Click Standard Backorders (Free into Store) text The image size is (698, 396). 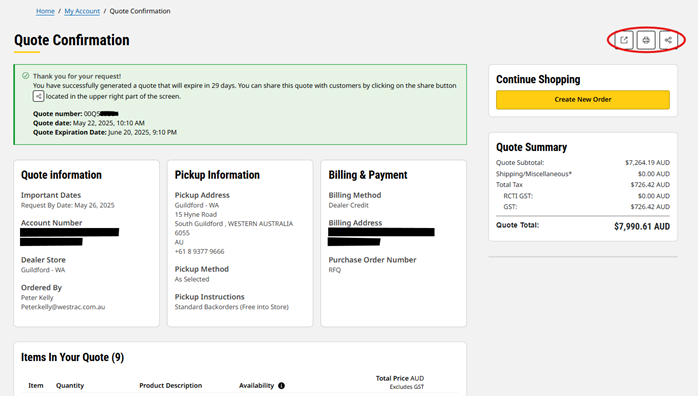pos(231,307)
